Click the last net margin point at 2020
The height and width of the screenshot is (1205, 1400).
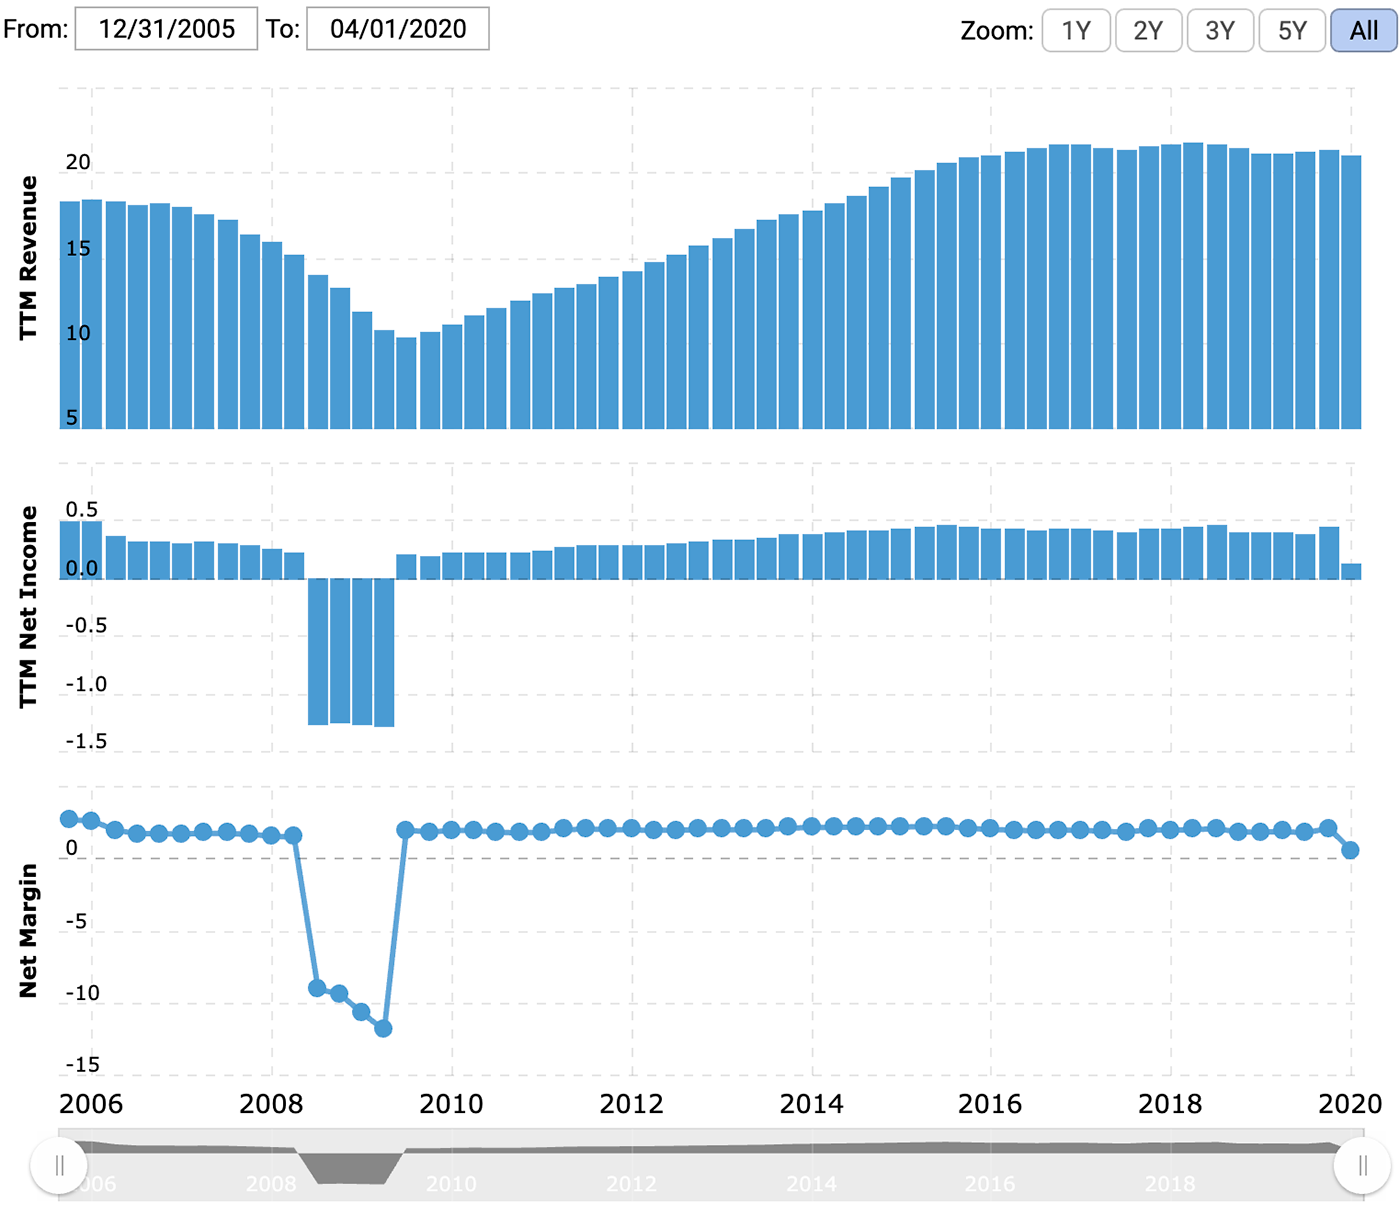click(1350, 850)
